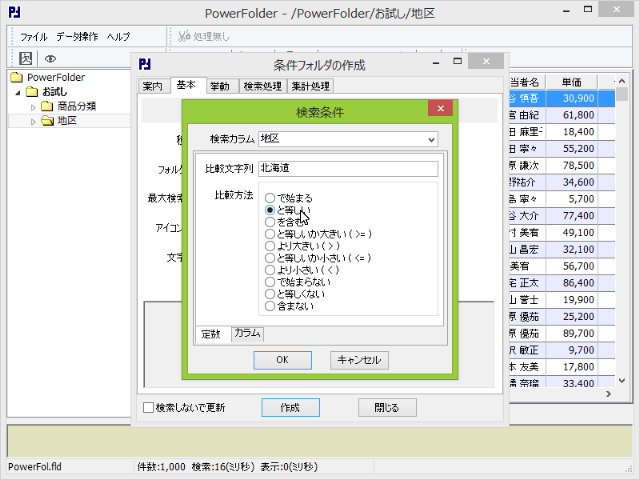Select the で始まる radio option

tap(270, 198)
